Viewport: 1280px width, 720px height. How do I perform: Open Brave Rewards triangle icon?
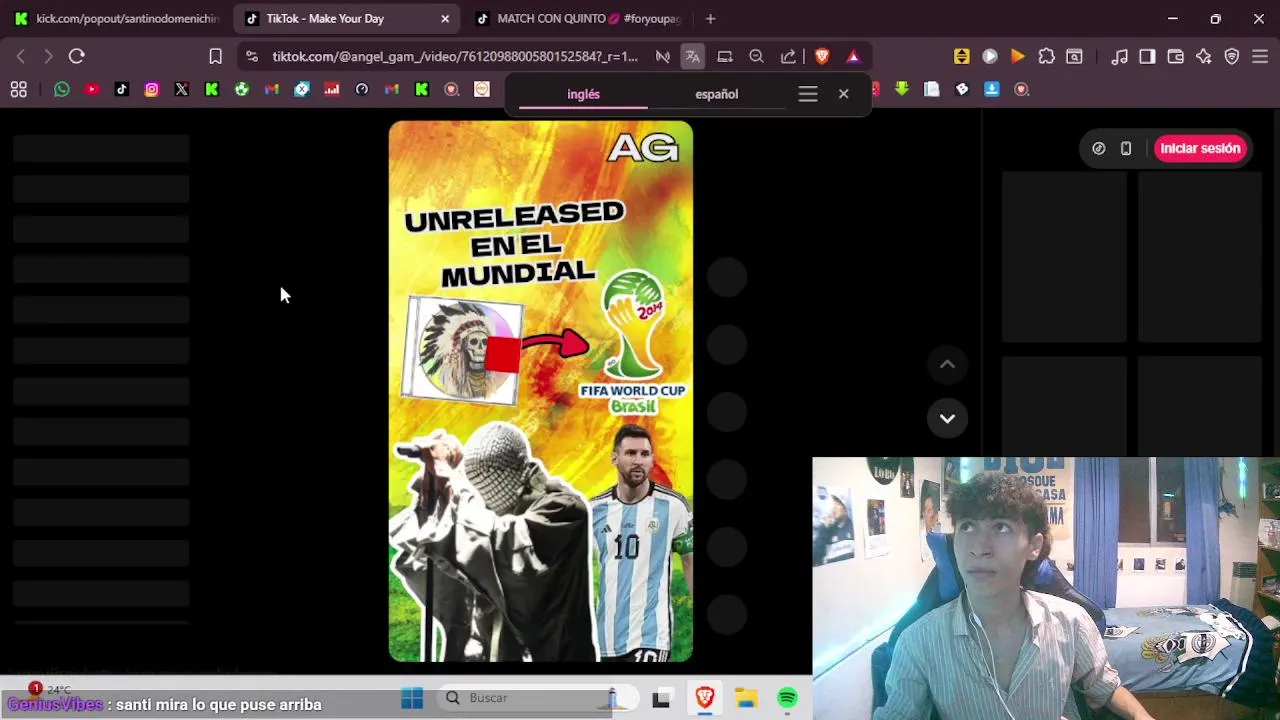pos(853,56)
